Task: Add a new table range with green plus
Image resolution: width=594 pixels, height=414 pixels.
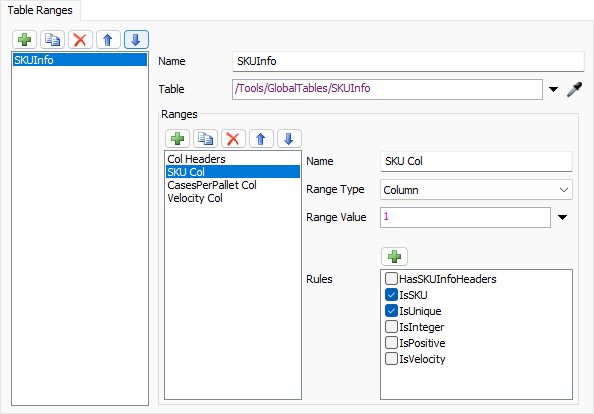Action: (x=24, y=39)
